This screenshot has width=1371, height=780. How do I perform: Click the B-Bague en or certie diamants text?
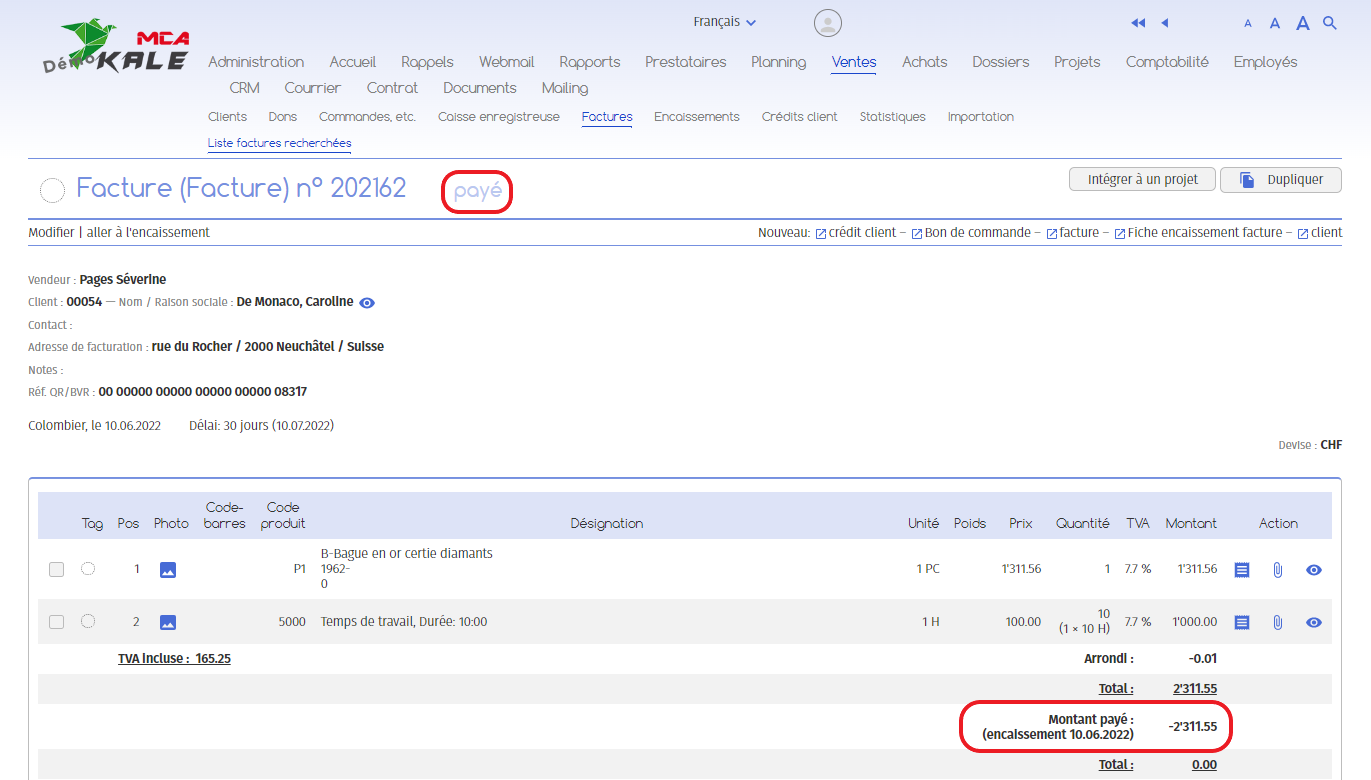pyautogui.click(x=406, y=553)
